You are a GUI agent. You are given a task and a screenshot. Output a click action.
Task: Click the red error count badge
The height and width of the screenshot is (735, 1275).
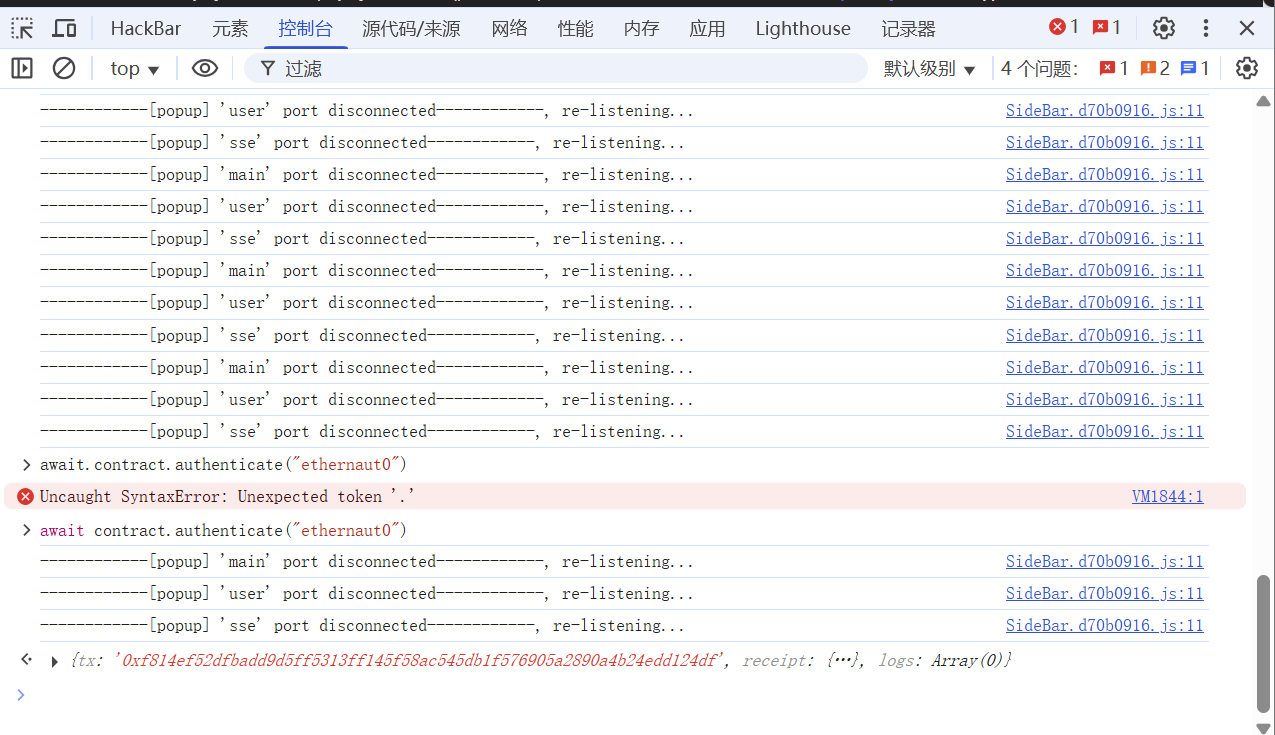pos(1064,27)
